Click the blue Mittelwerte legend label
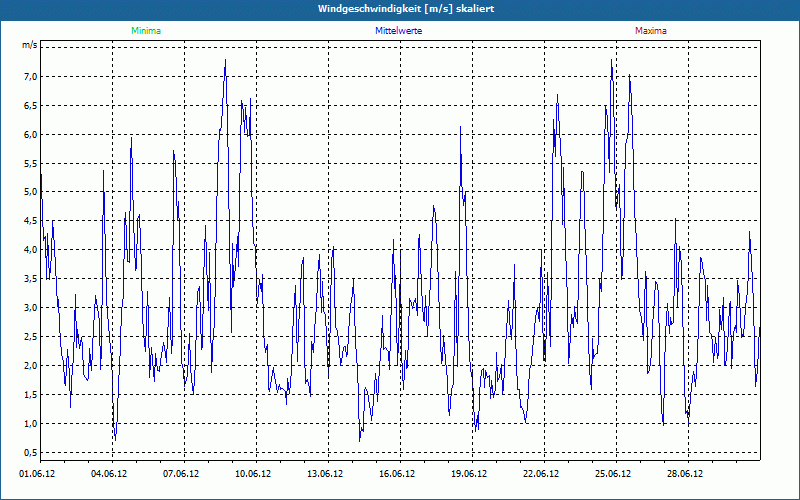The image size is (800, 500). point(398,31)
